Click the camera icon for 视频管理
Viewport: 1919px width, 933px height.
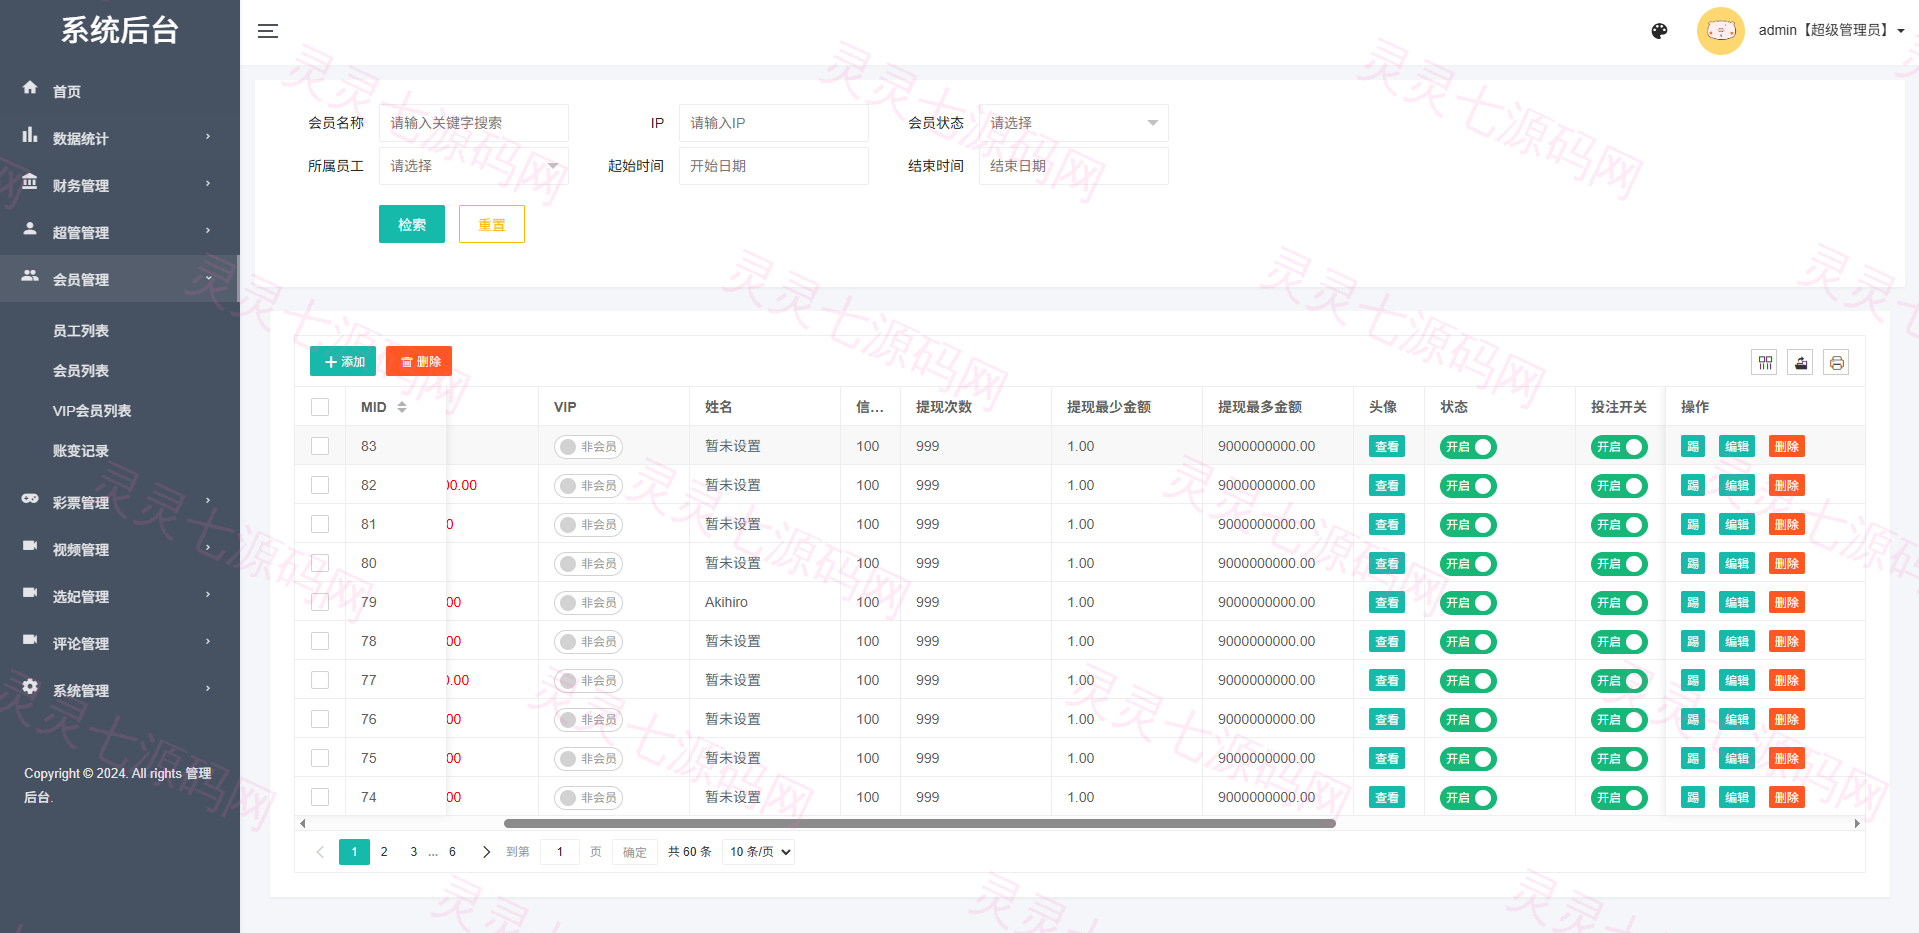coord(30,546)
